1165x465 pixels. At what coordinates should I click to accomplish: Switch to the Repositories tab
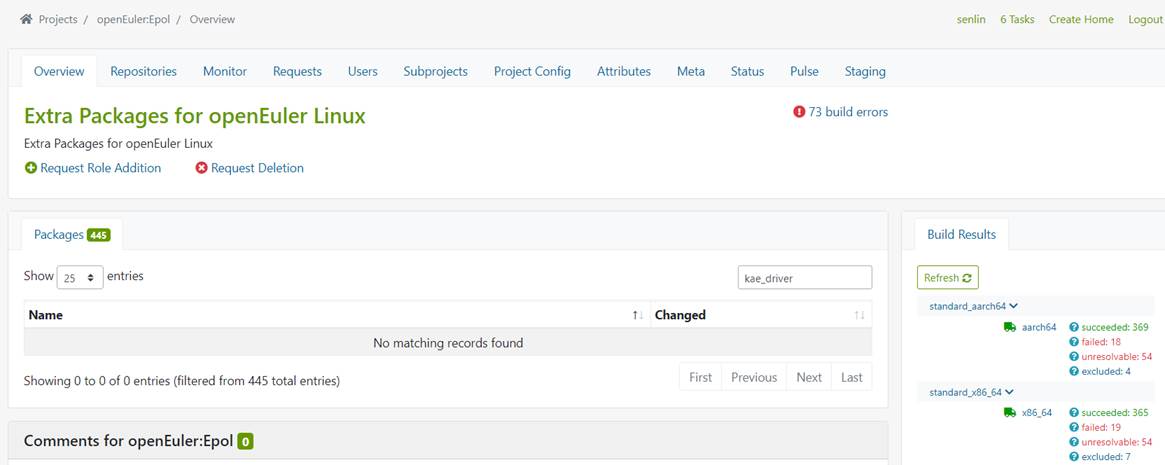[x=143, y=71]
